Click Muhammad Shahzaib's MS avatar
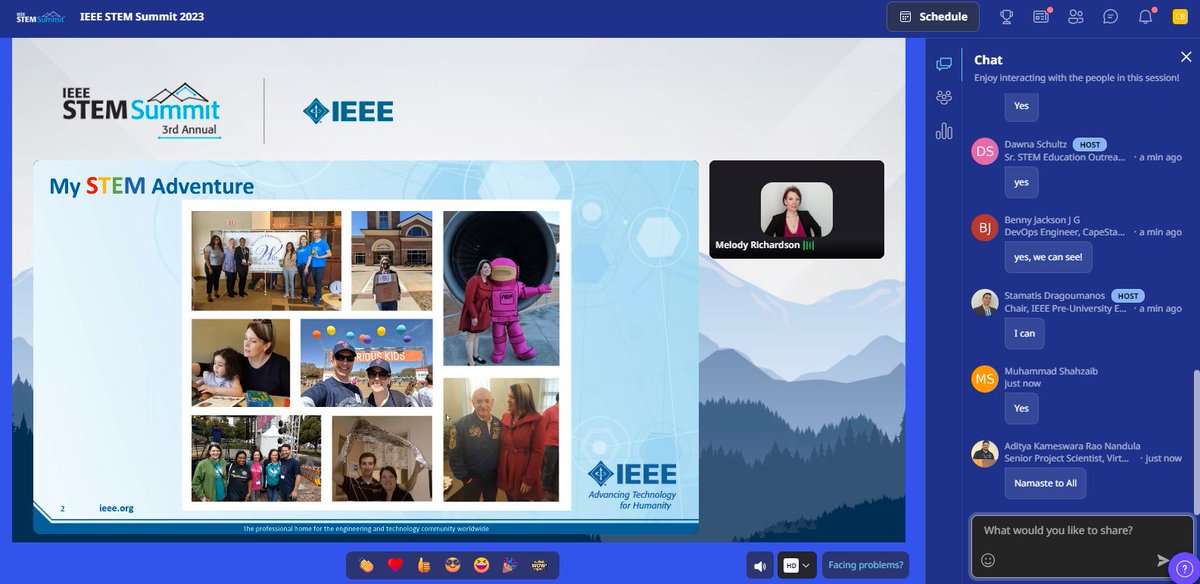 (985, 378)
